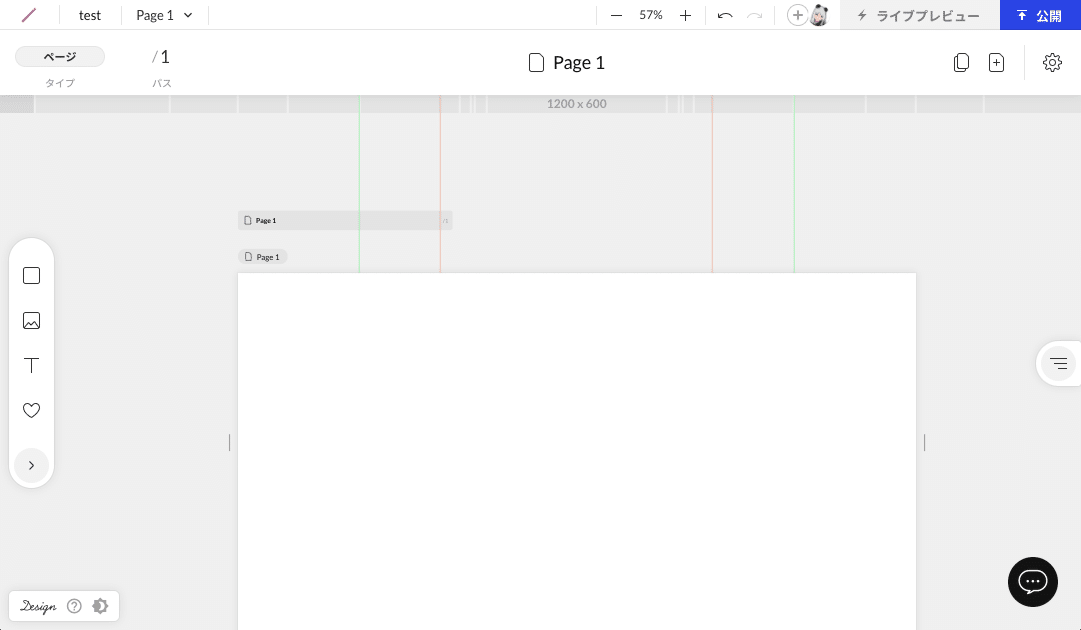Start ライブプレビュー live preview

coord(919,15)
